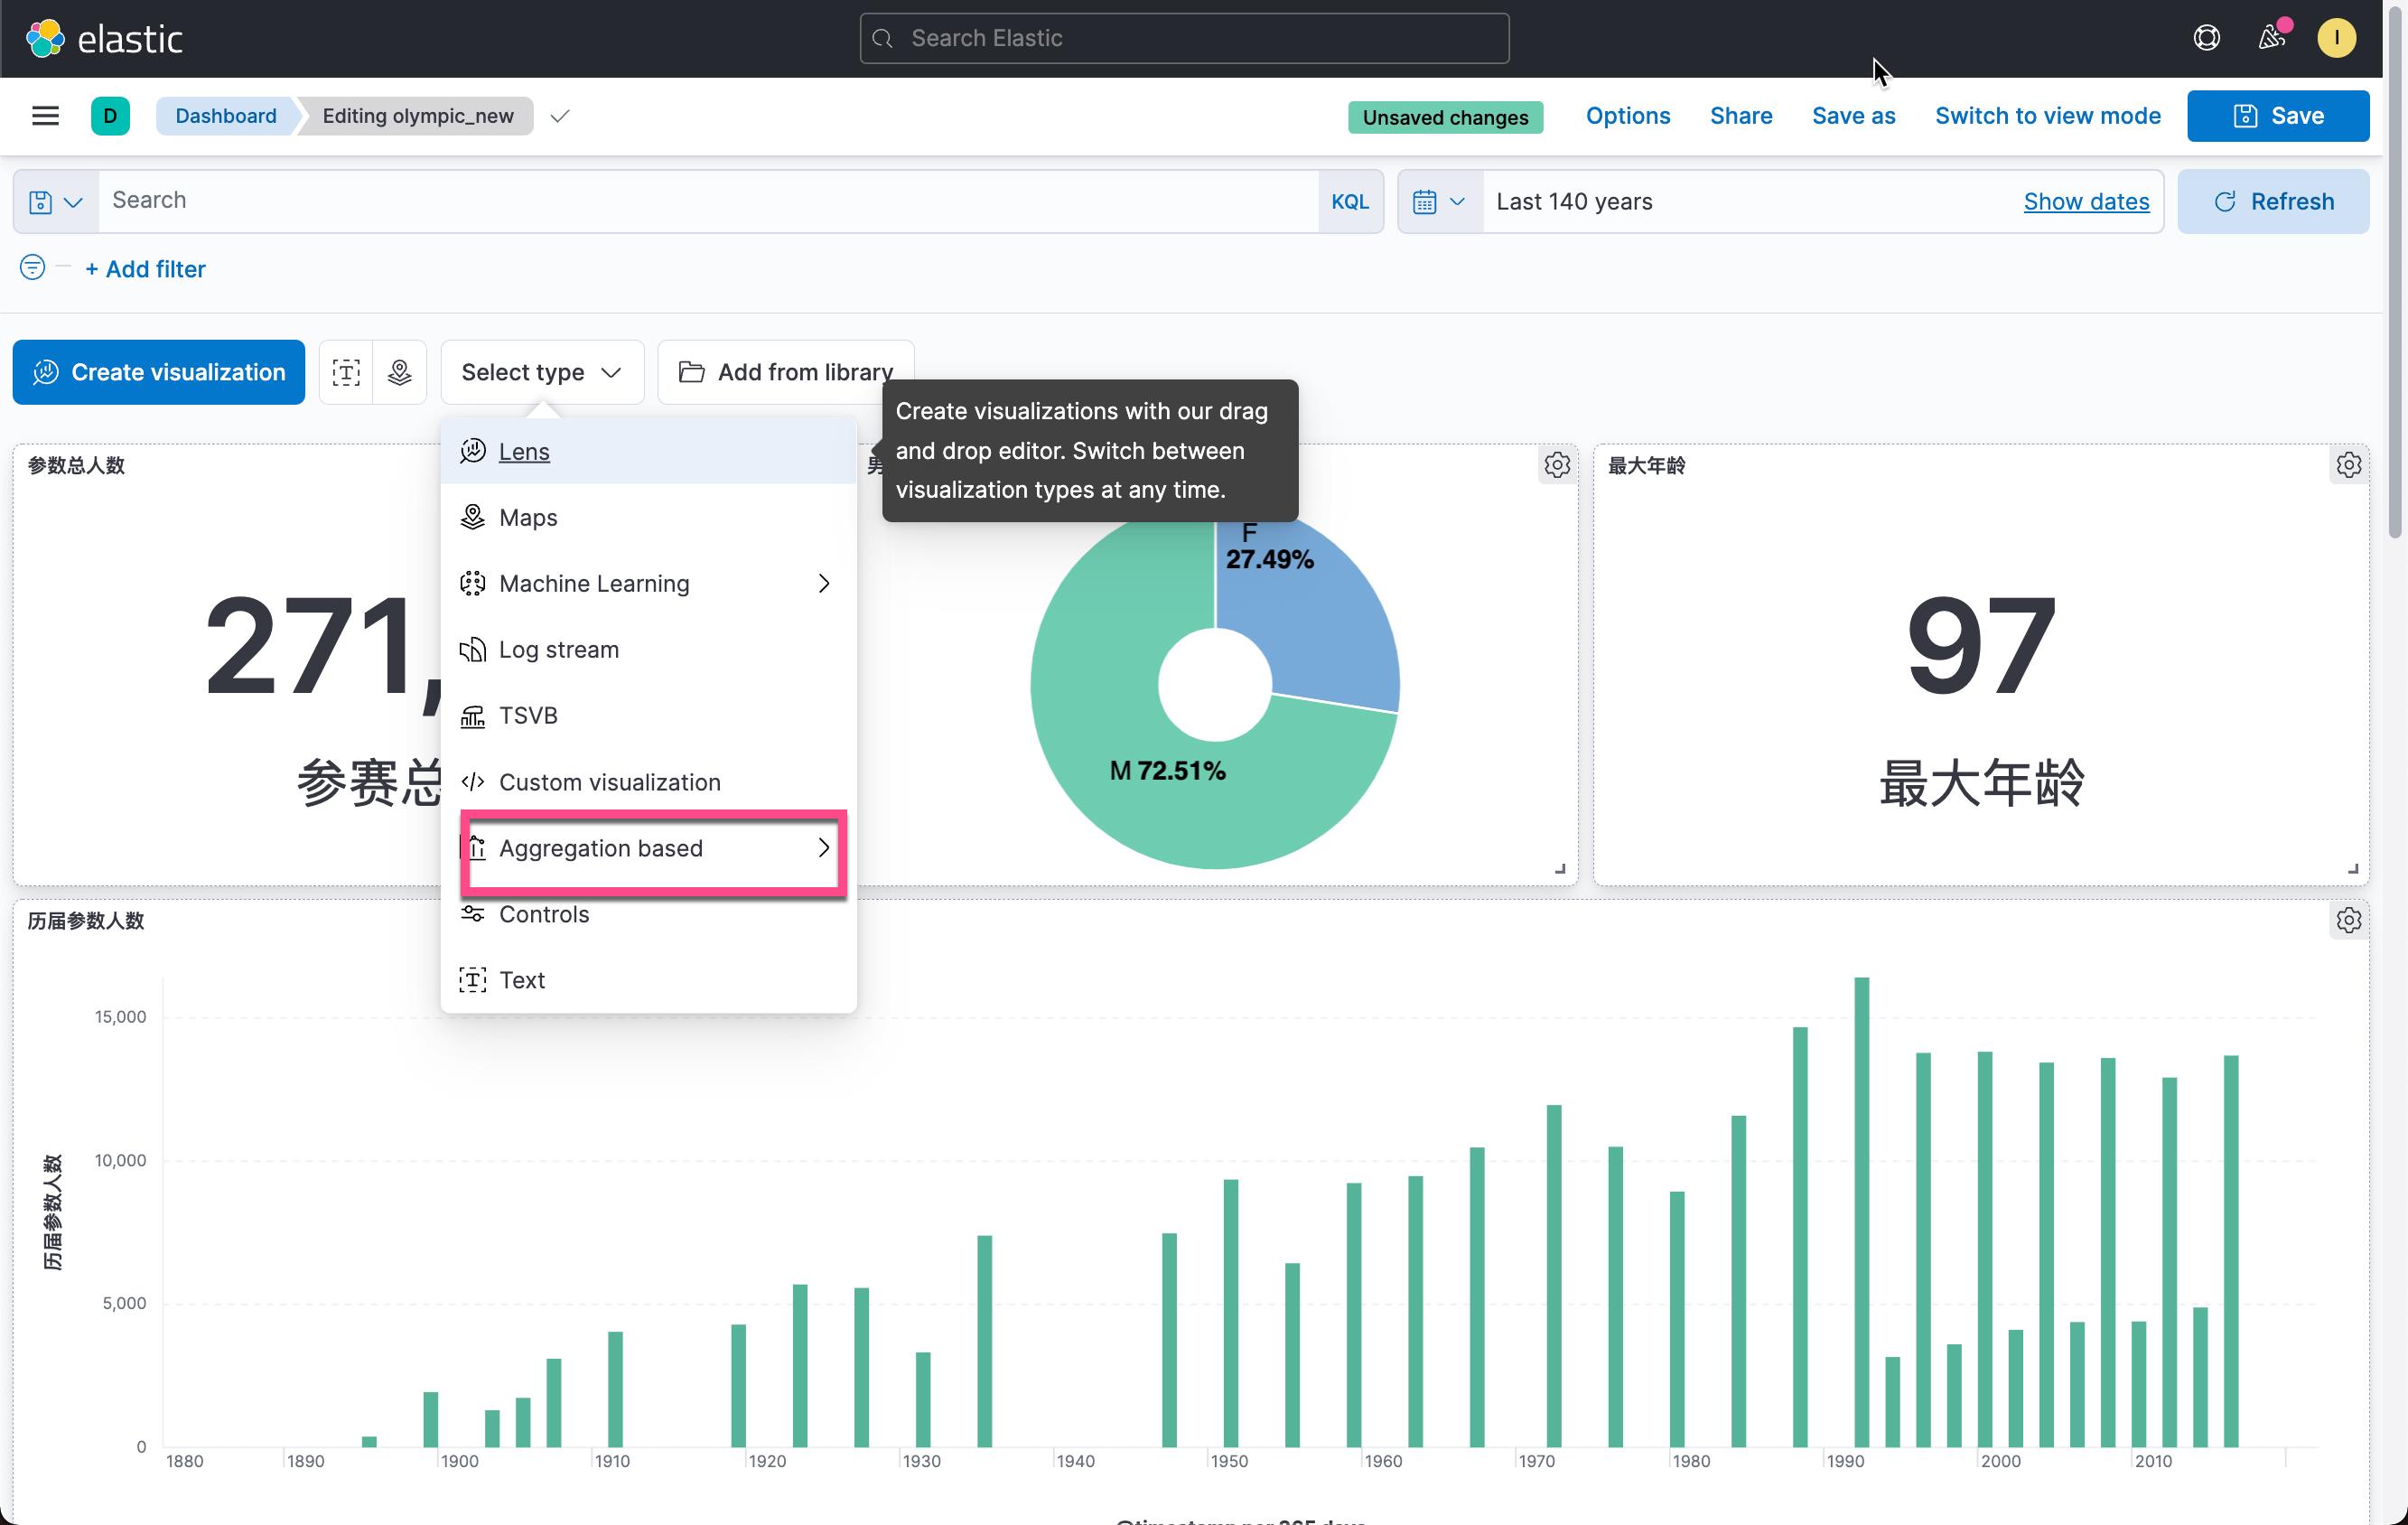Click the Elastic logo home icon
This screenshot has height=1525, width=2408.
tap(45, 38)
